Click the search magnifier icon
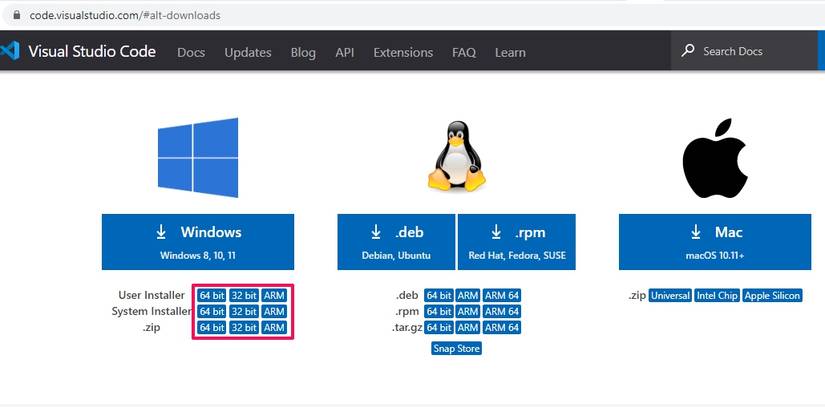 click(688, 51)
